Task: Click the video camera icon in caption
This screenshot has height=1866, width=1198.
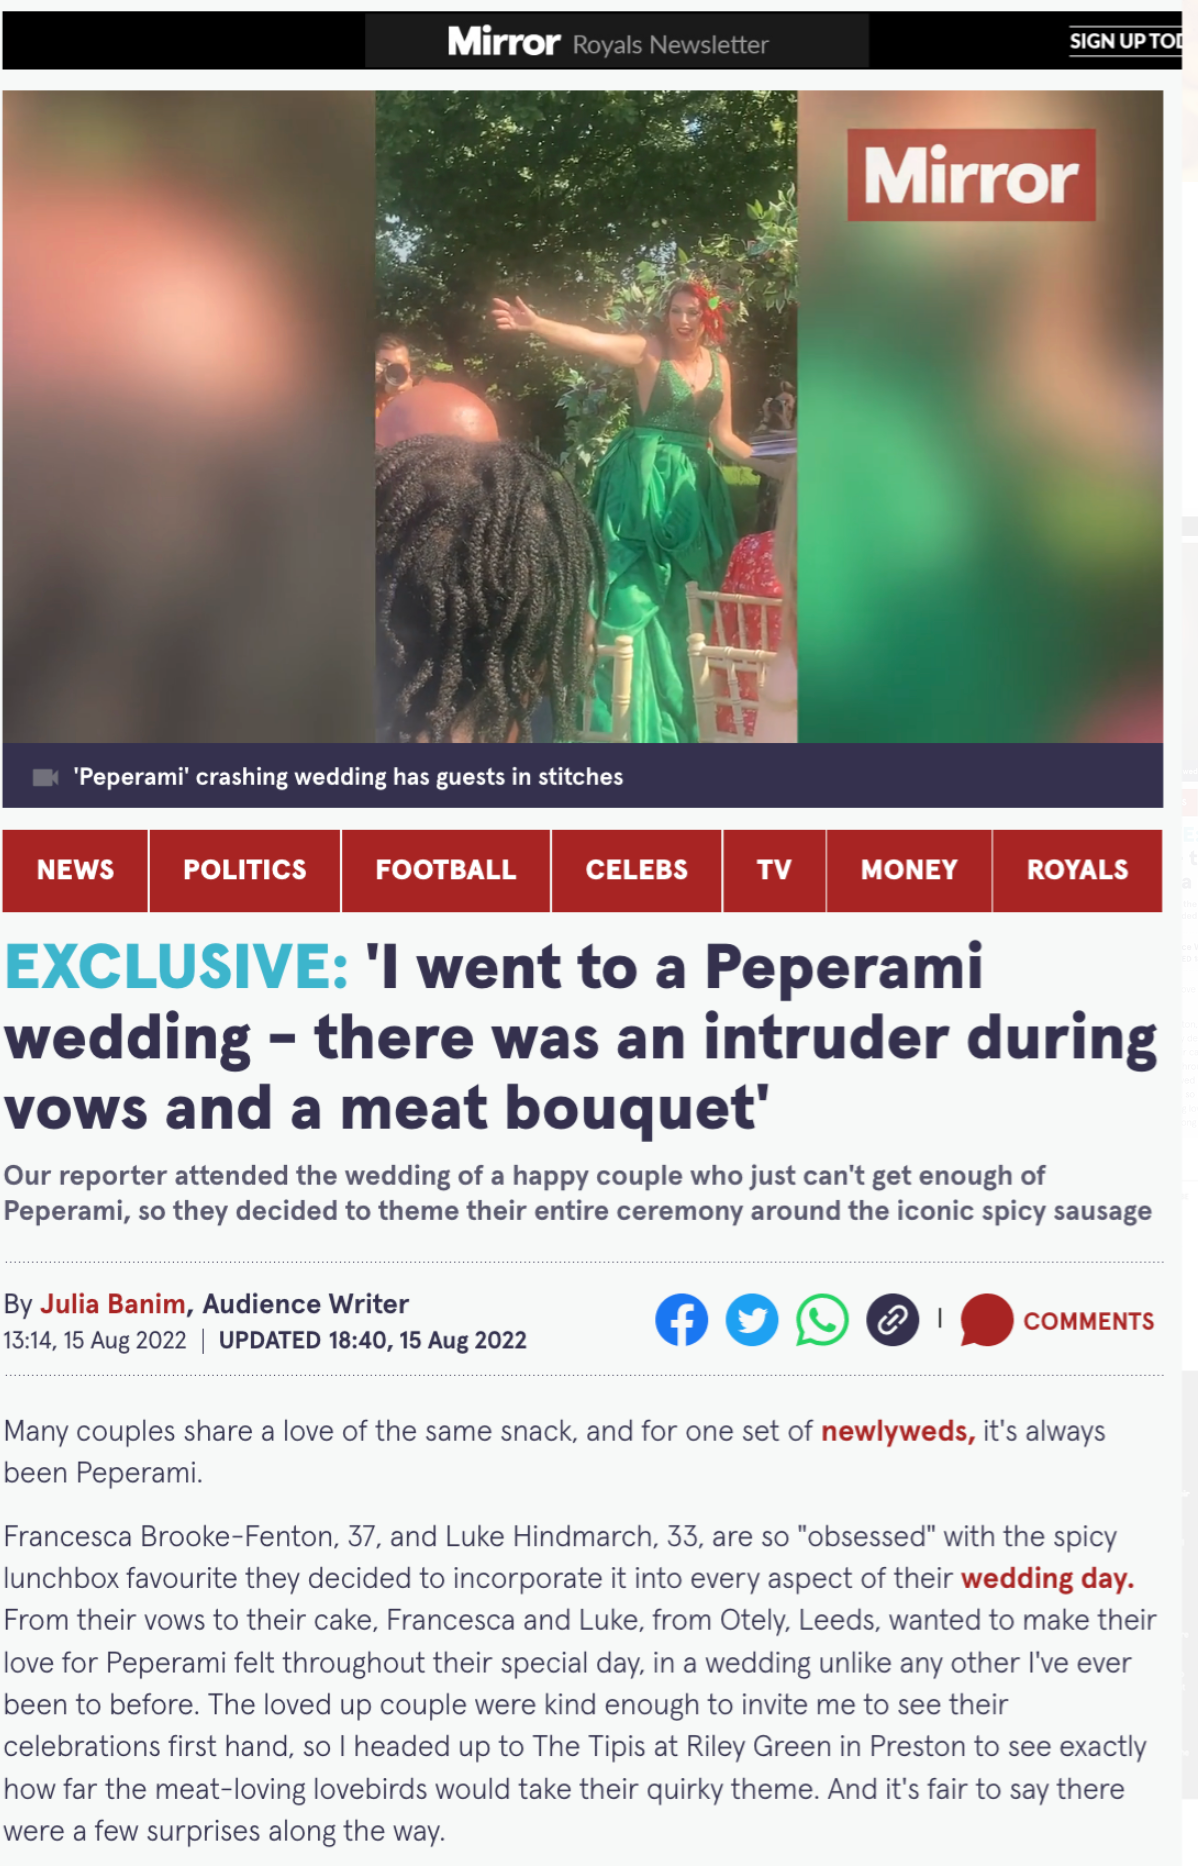Action: tap(46, 777)
